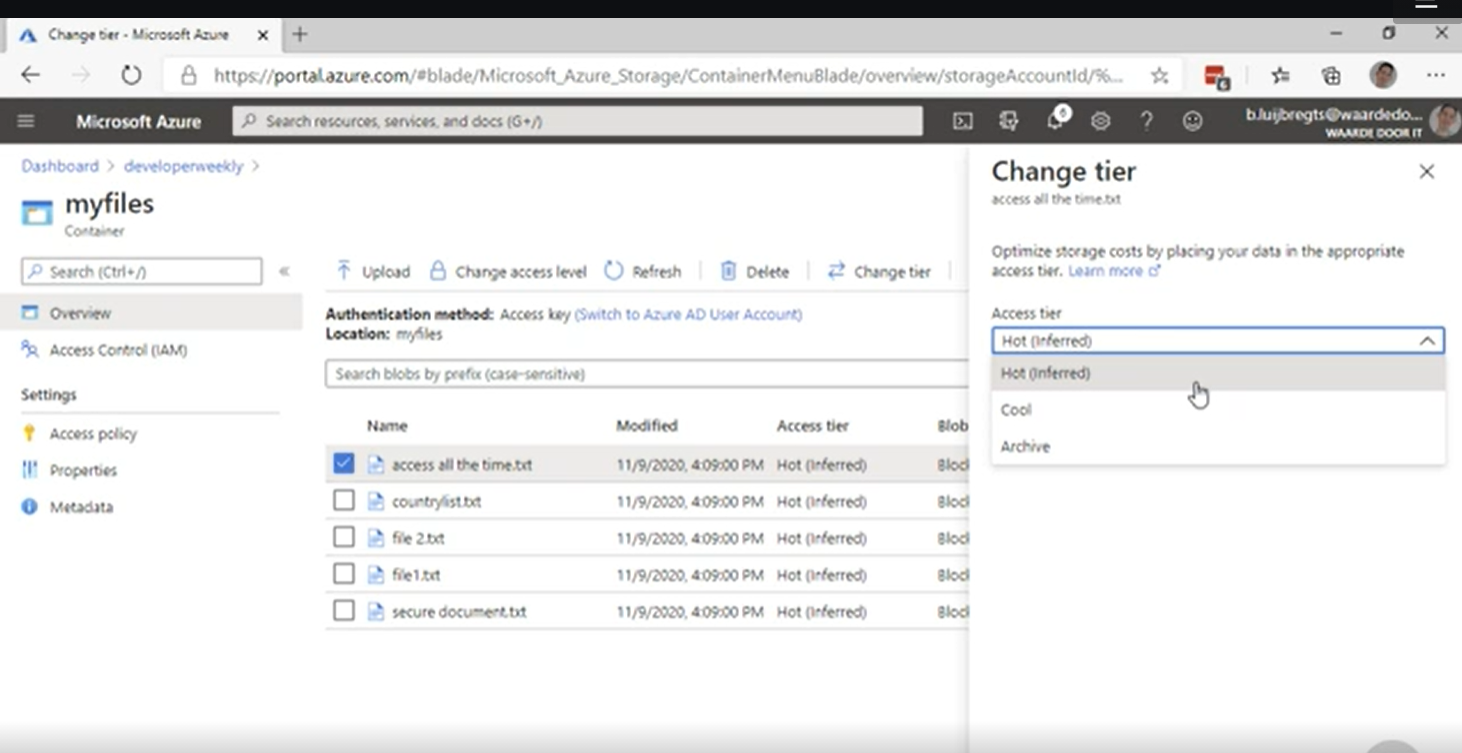Check the countrylist.txt checkbox

point(344,500)
